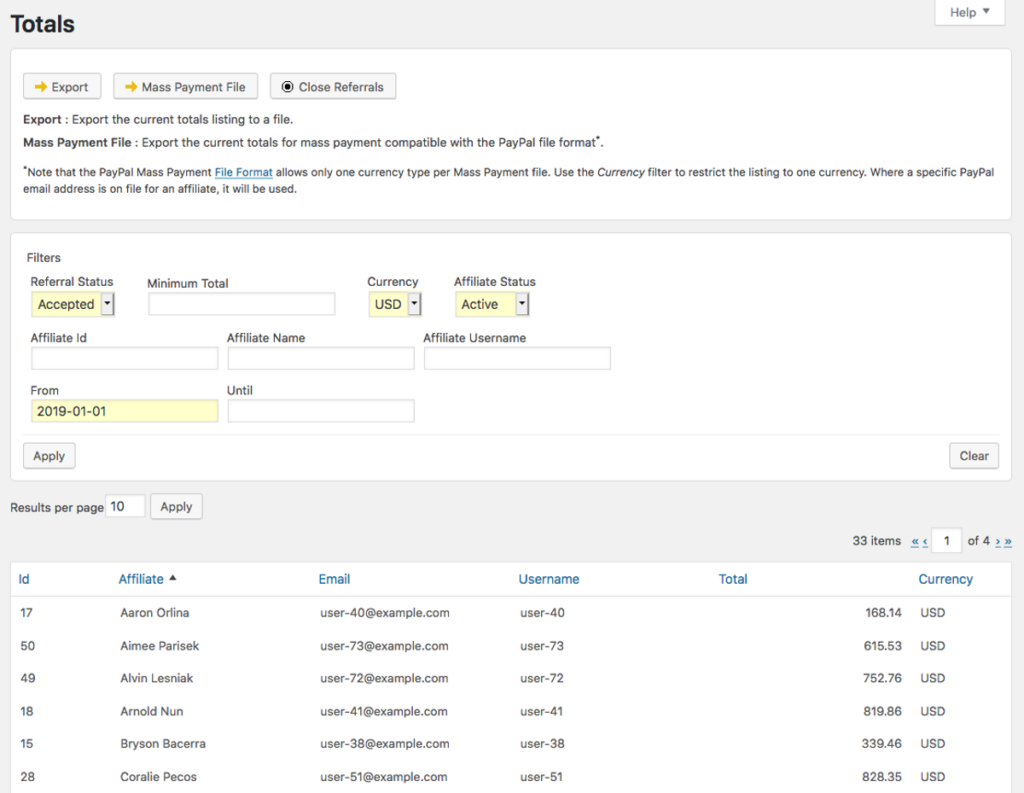Click the Id cell 28

click(27, 777)
